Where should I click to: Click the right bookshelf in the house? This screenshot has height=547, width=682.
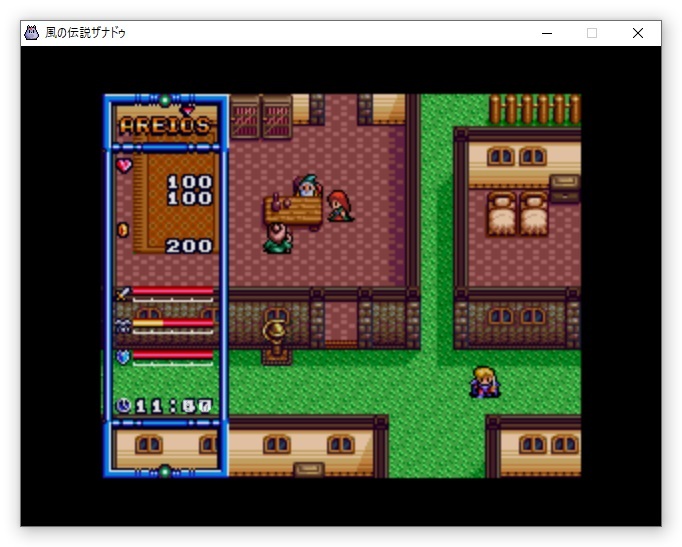[x=277, y=117]
